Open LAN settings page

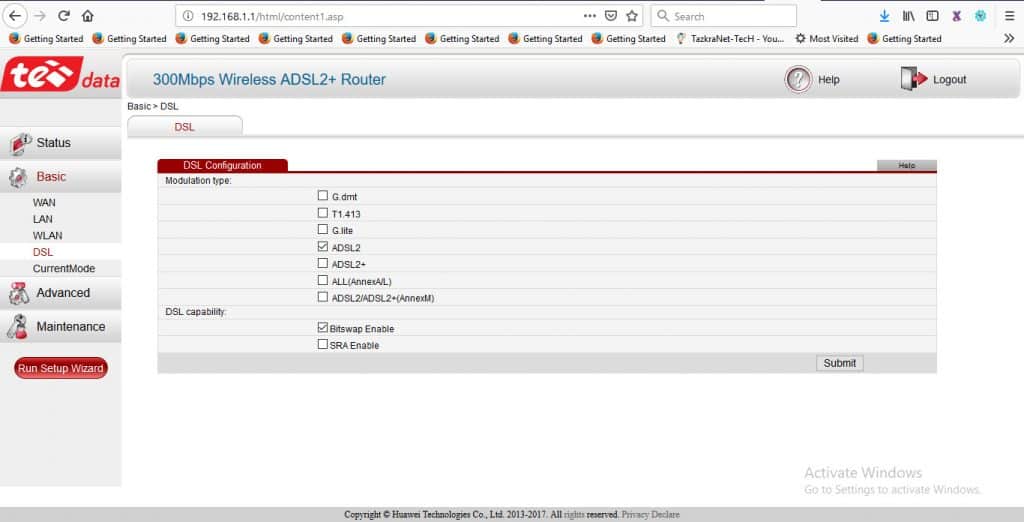click(x=42, y=219)
